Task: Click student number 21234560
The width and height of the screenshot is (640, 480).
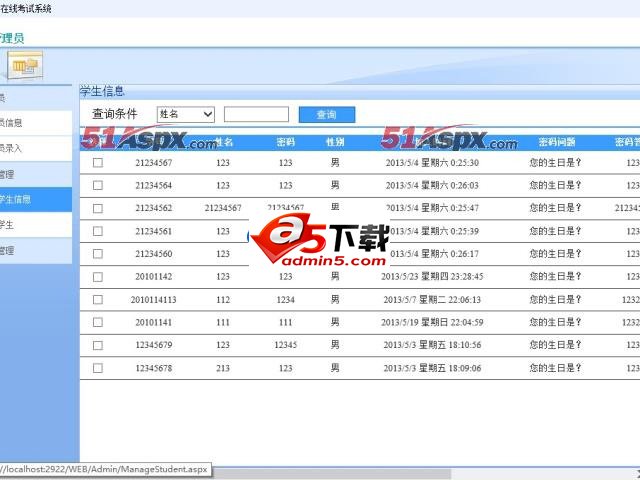Action: [153, 254]
